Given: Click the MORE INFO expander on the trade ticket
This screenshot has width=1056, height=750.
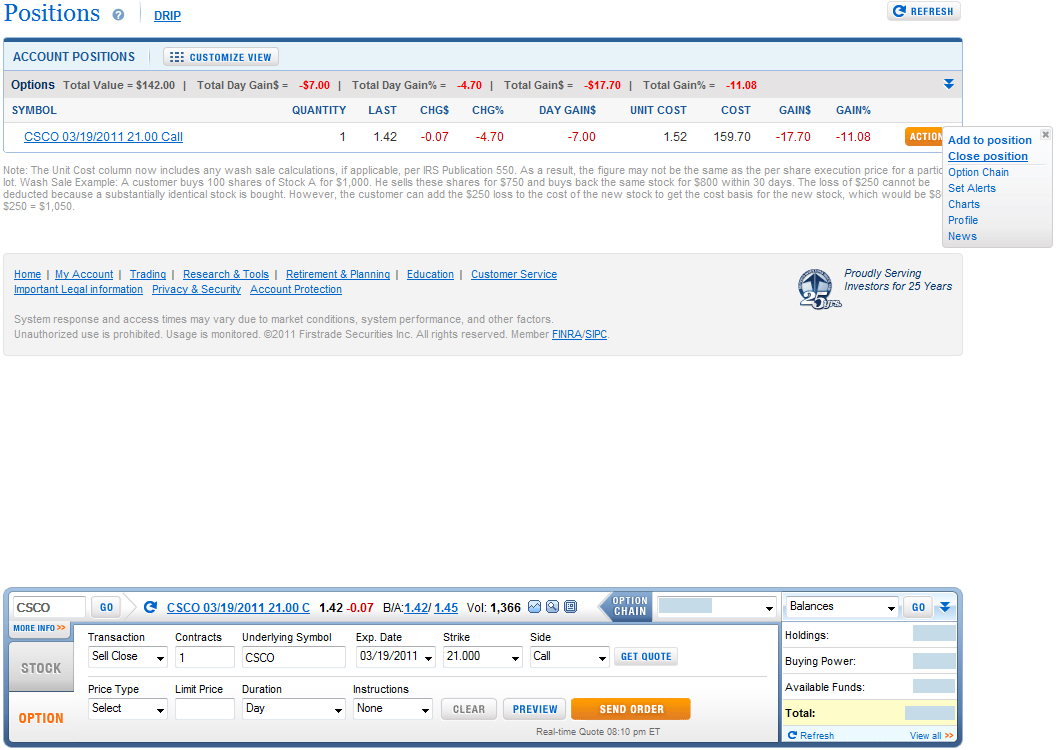Looking at the screenshot, I should click(x=38, y=629).
